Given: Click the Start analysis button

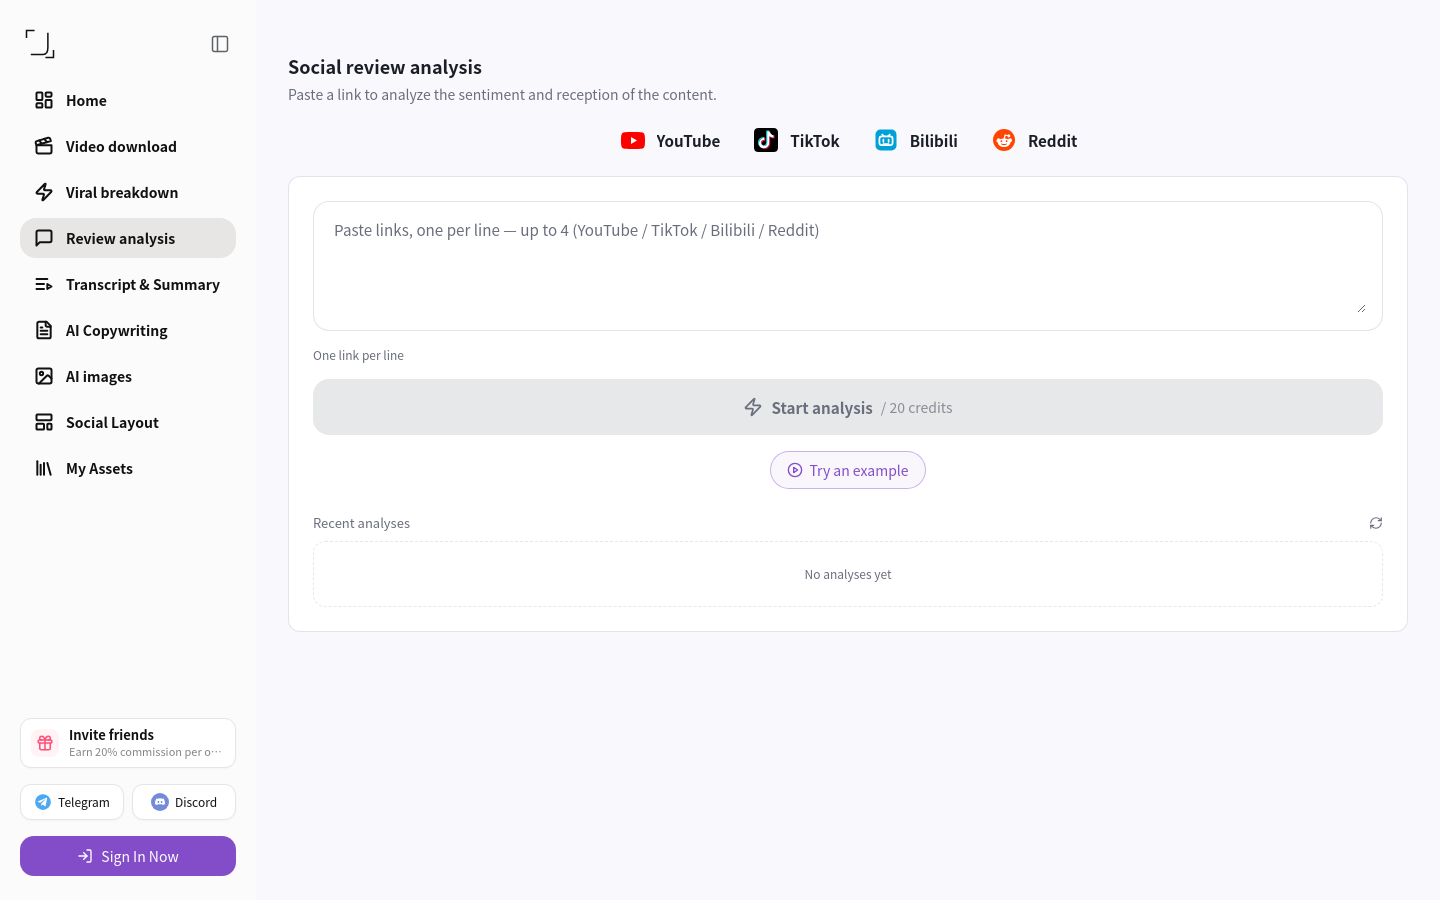Looking at the screenshot, I should click(x=848, y=407).
